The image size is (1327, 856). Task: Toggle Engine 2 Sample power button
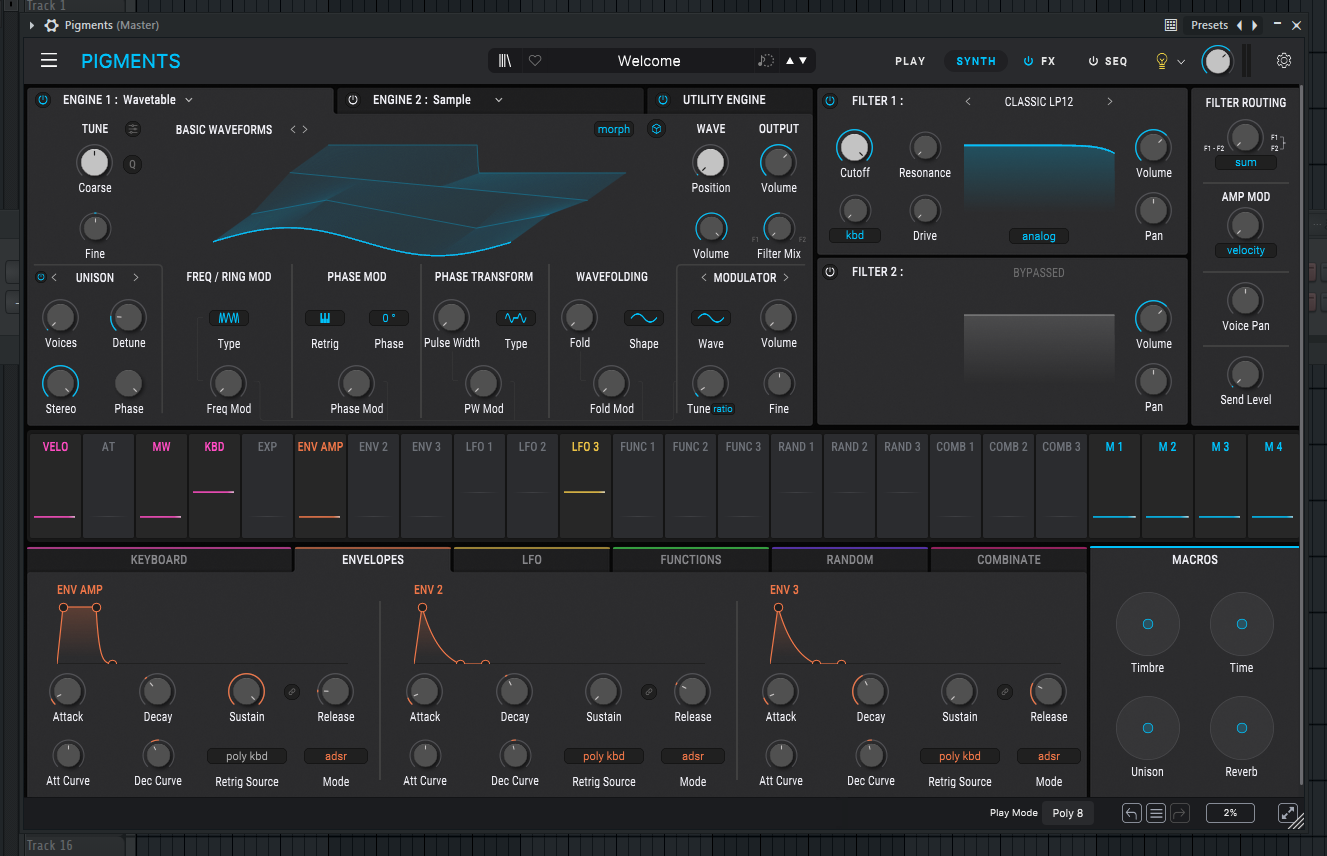353,100
